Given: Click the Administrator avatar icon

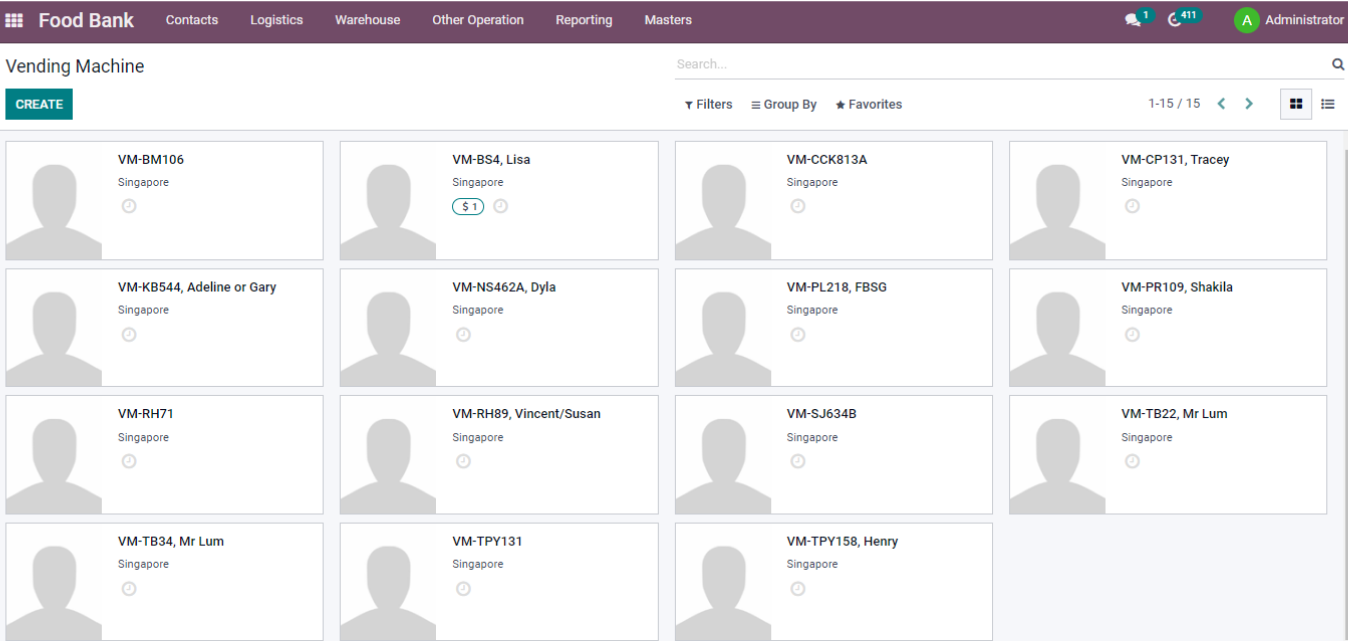Looking at the screenshot, I should [1246, 20].
